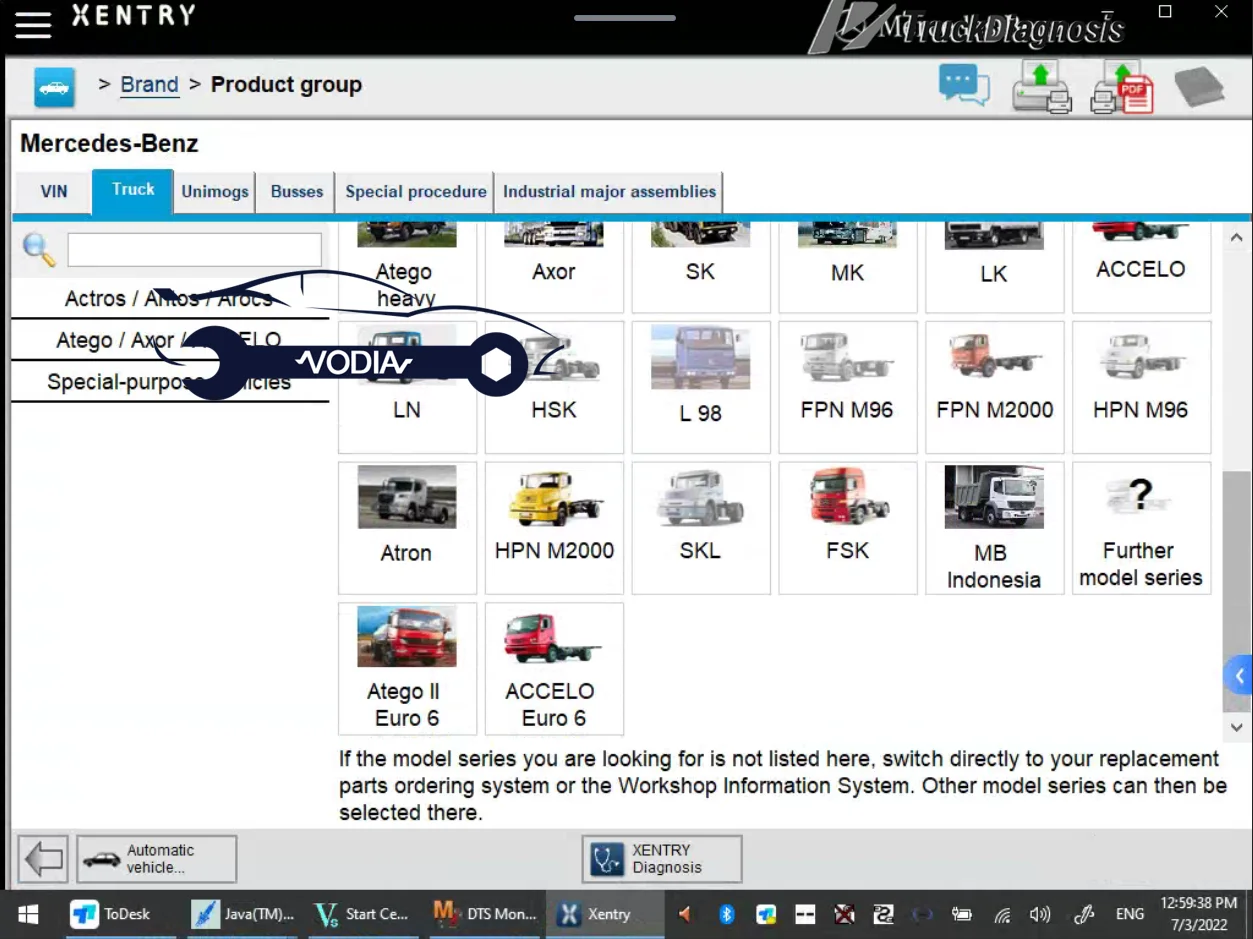1253x939 pixels.
Task: Expand the blue side panel chevron
Action: (x=1239, y=676)
